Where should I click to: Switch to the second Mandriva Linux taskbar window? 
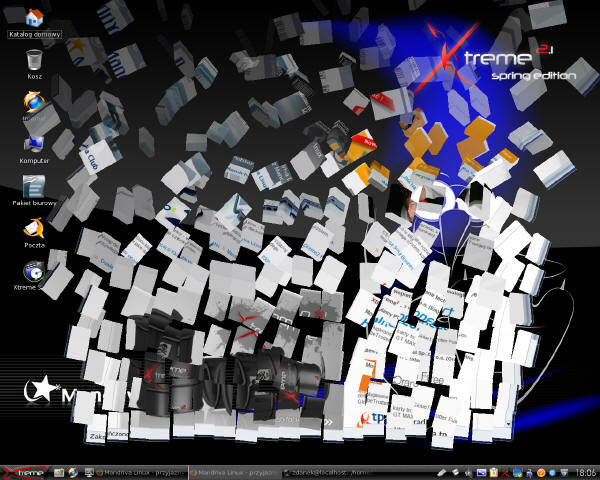235,473
